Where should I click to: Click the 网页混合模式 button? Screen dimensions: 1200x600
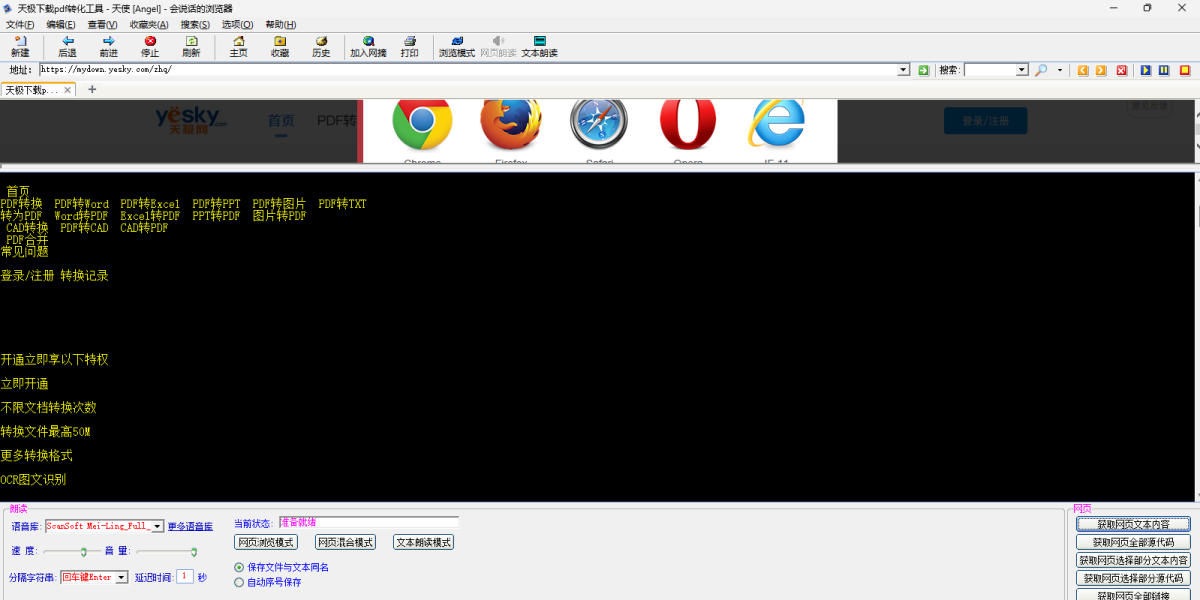coord(345,542)
